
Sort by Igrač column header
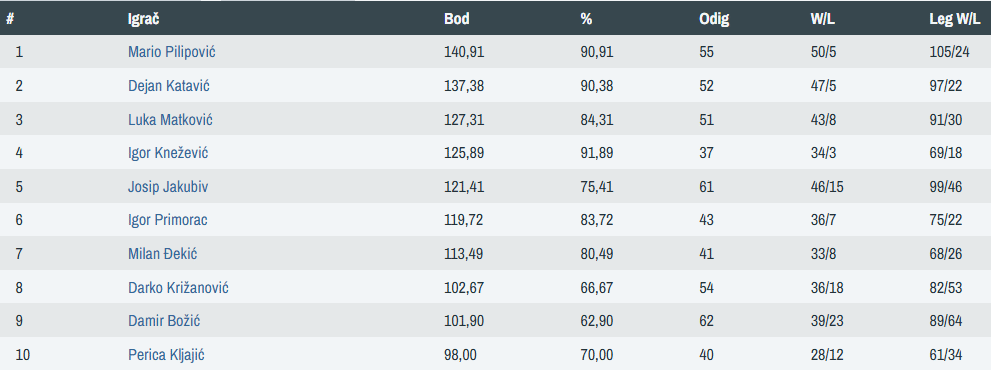[x=143, y=18]
